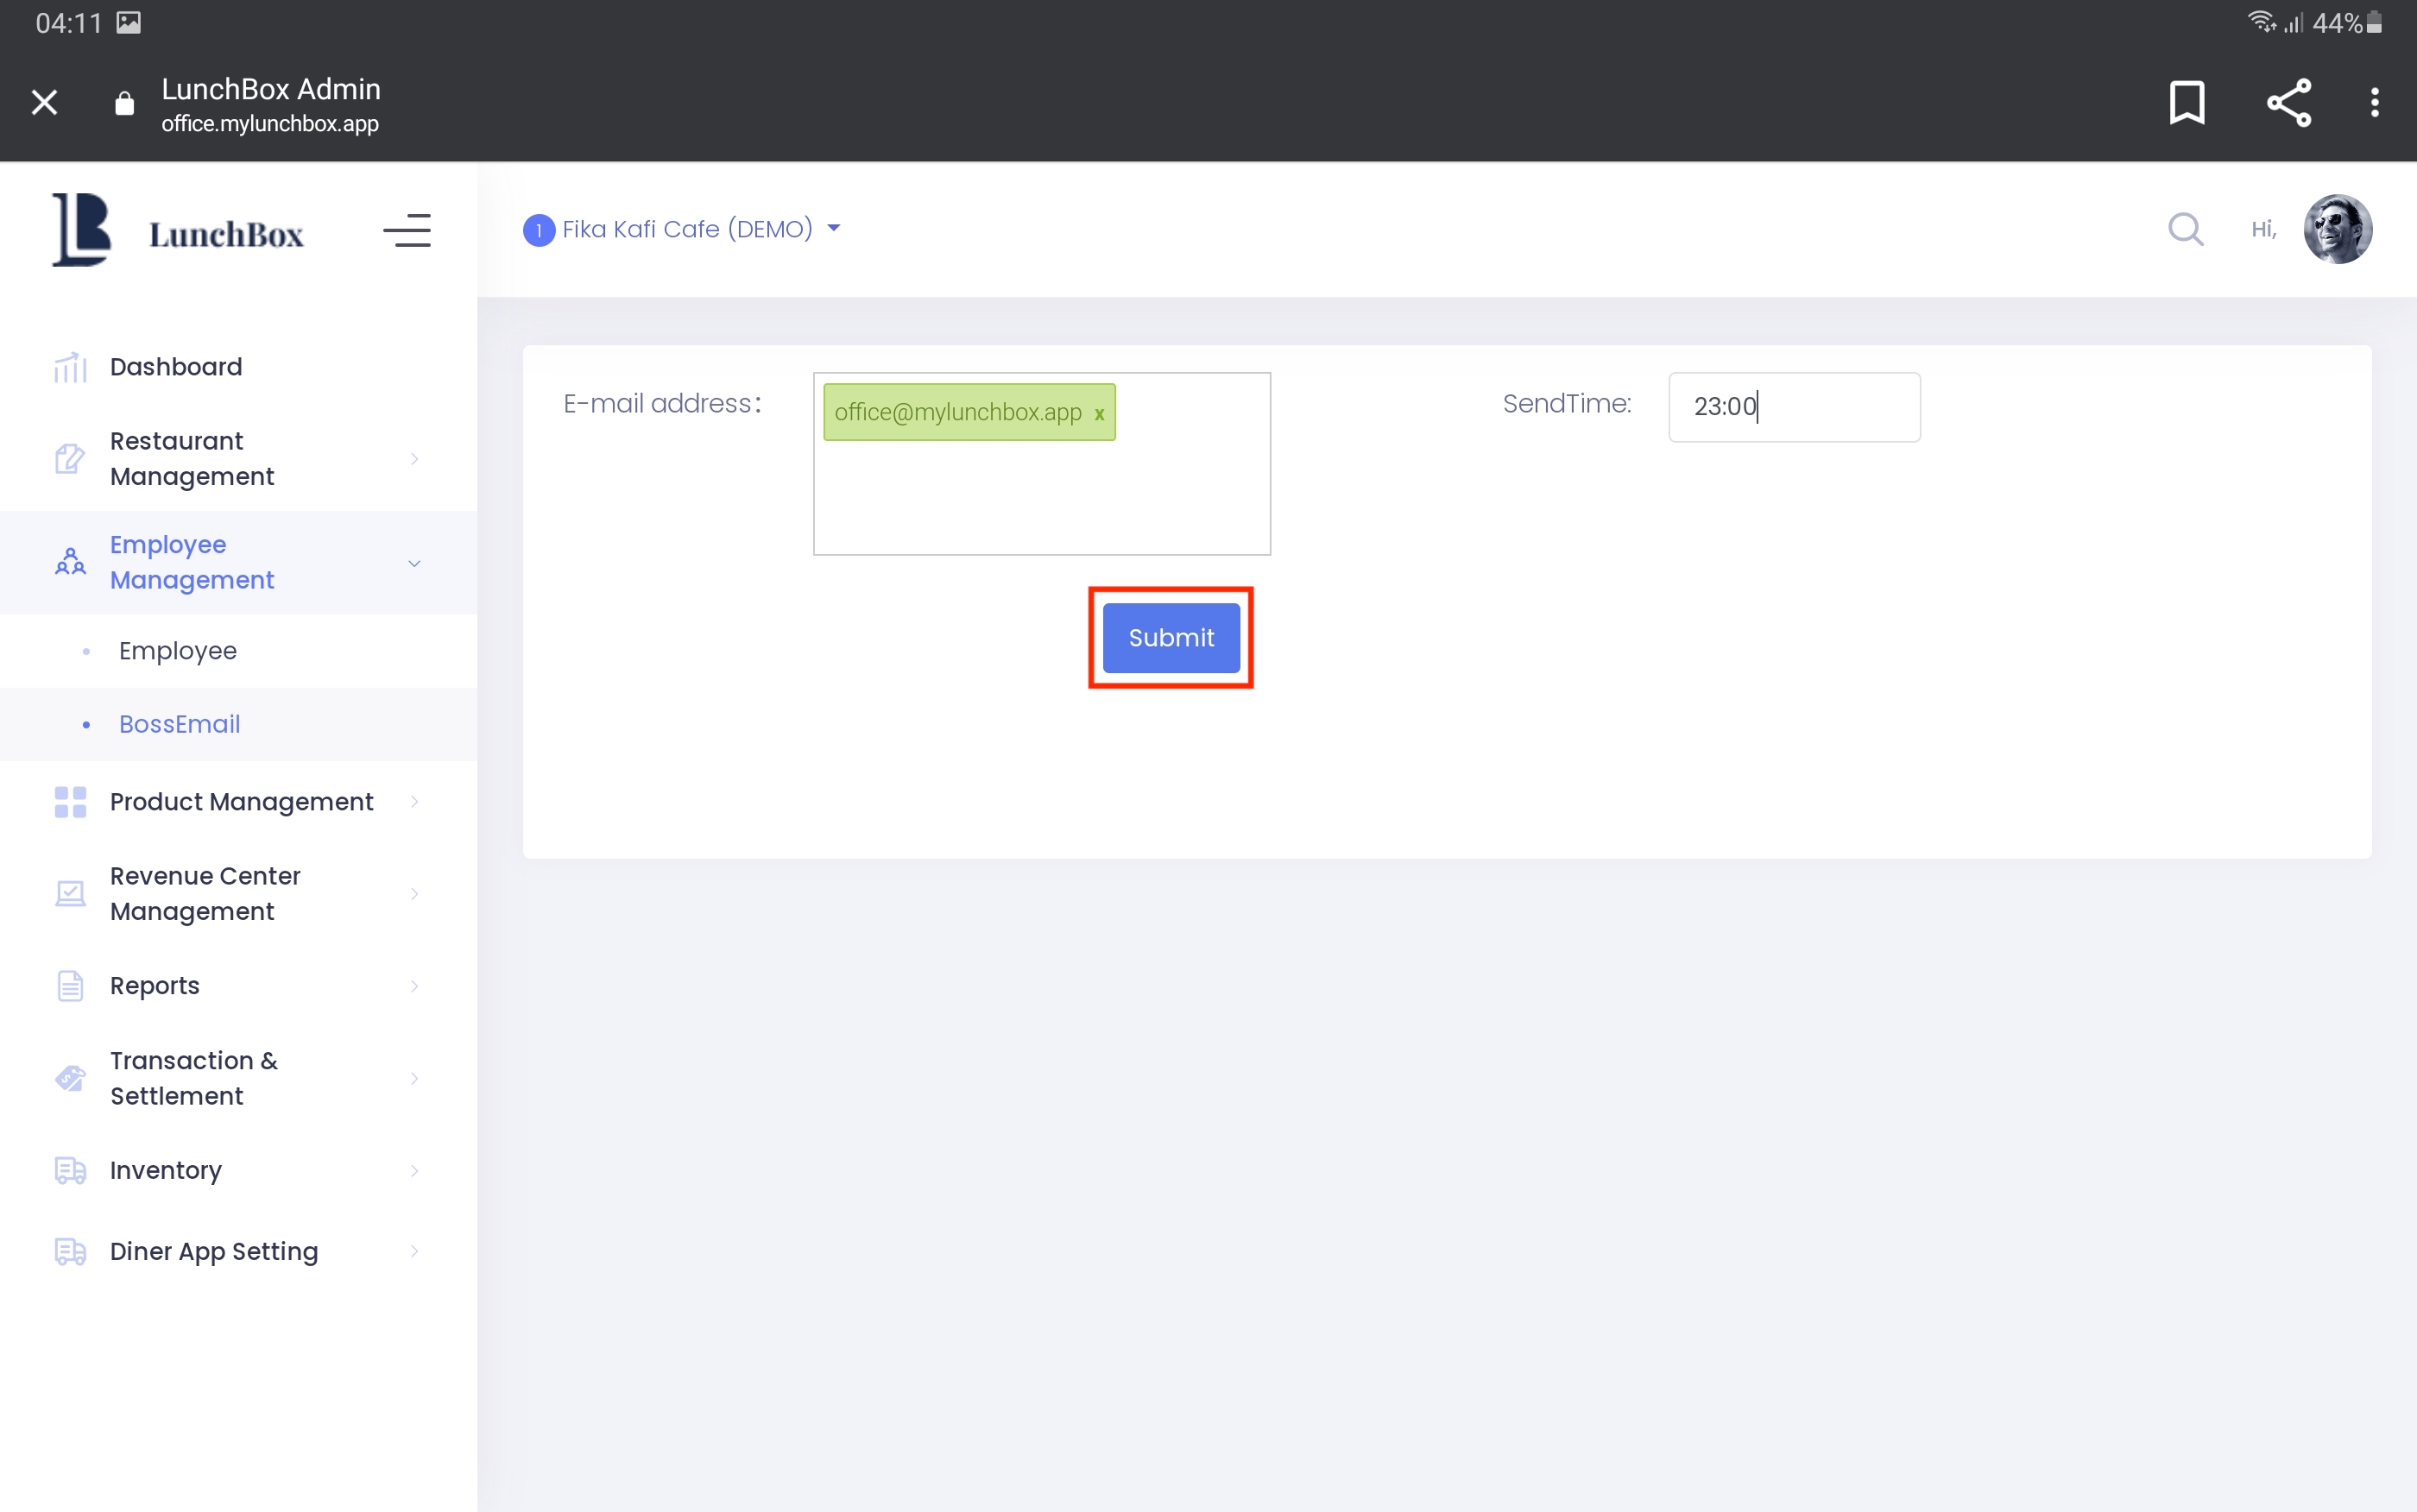The width and height of the screenshot is (2417, 1512).
Task: Click the Inventory truck icon
Action: 70,1170
